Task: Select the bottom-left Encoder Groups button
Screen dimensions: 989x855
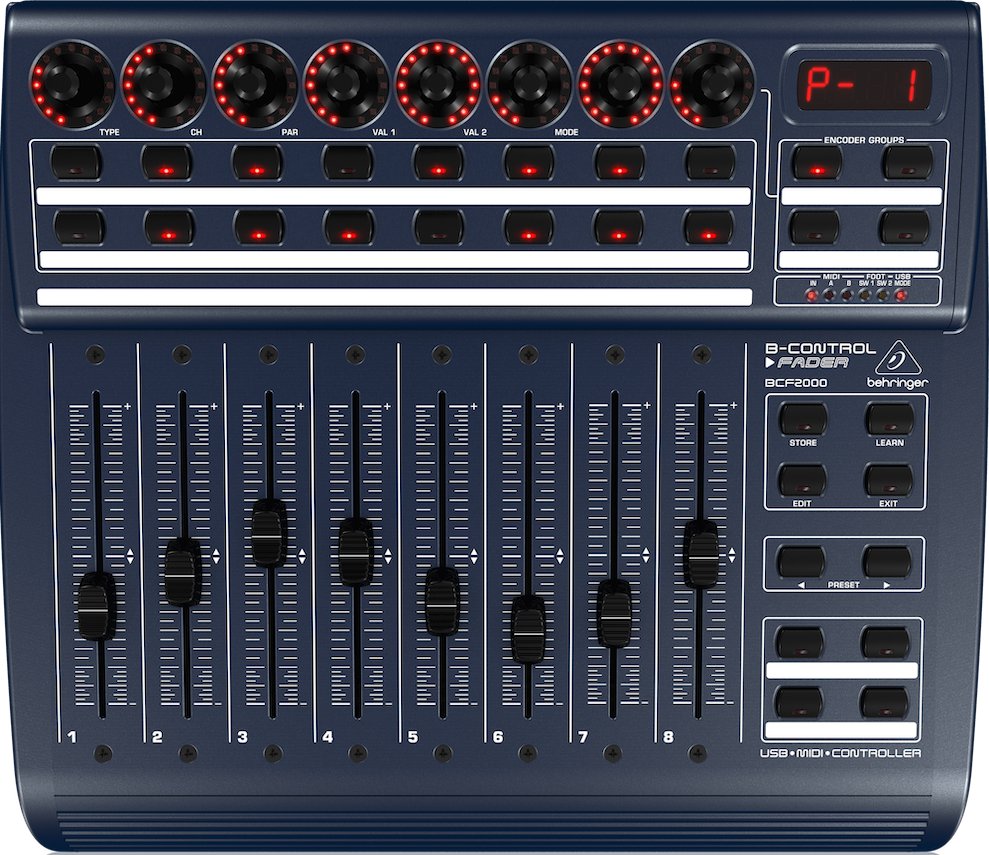Action: coord(815,227)
